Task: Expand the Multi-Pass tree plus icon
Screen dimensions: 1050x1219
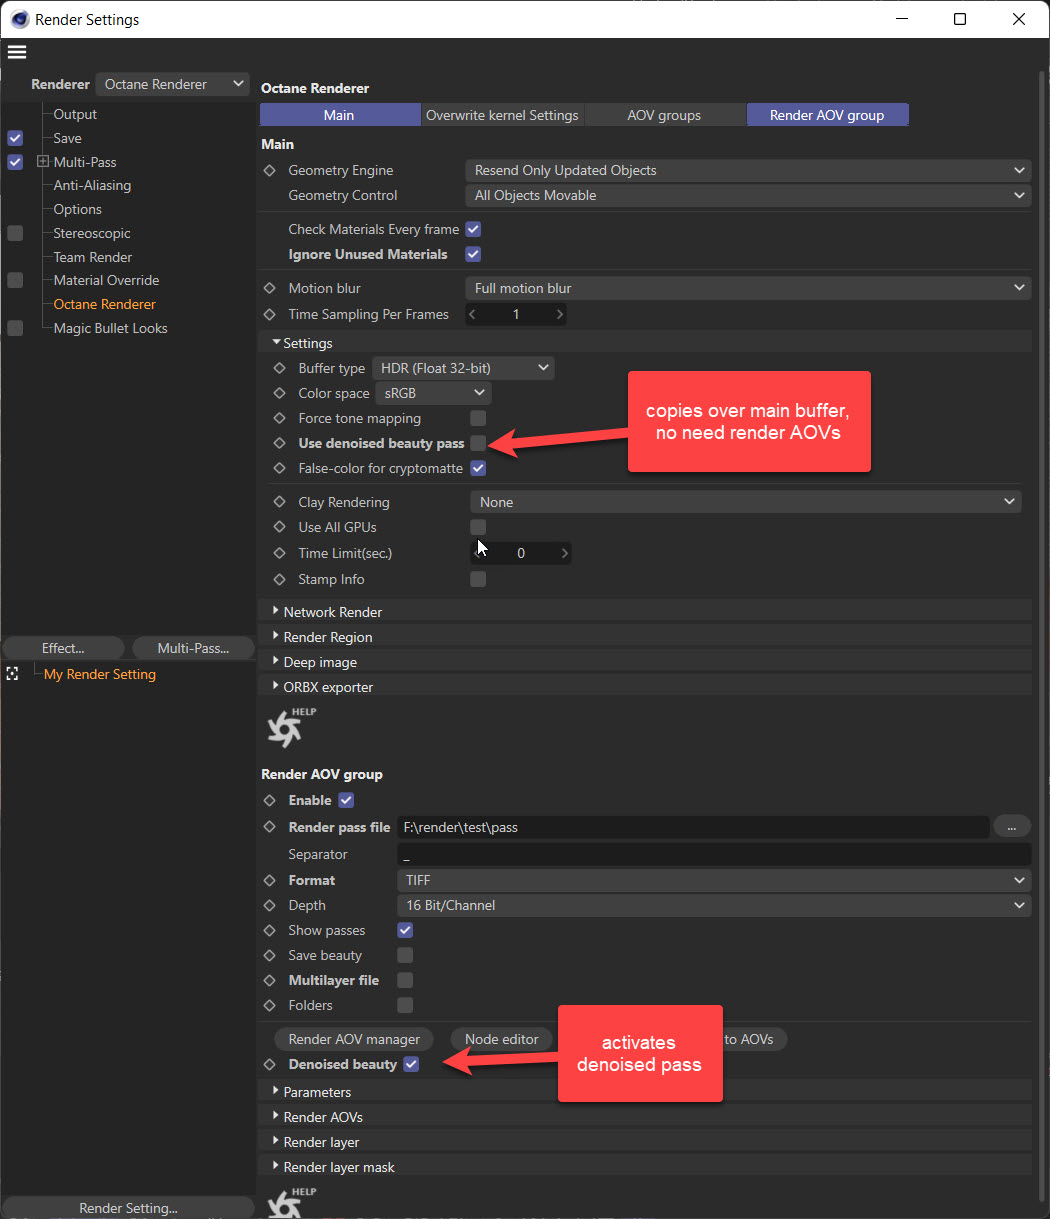Action: 43,162
